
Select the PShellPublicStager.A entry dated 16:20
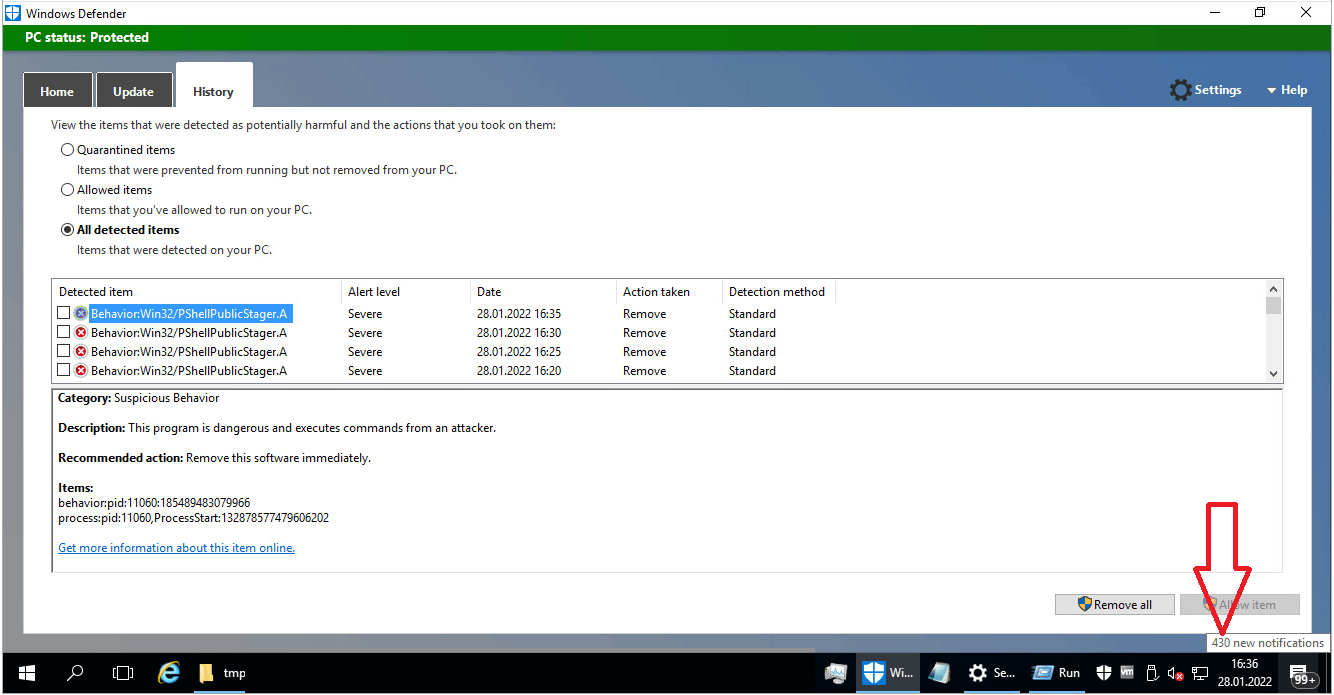pyautogui.click(x=189, y=371)
